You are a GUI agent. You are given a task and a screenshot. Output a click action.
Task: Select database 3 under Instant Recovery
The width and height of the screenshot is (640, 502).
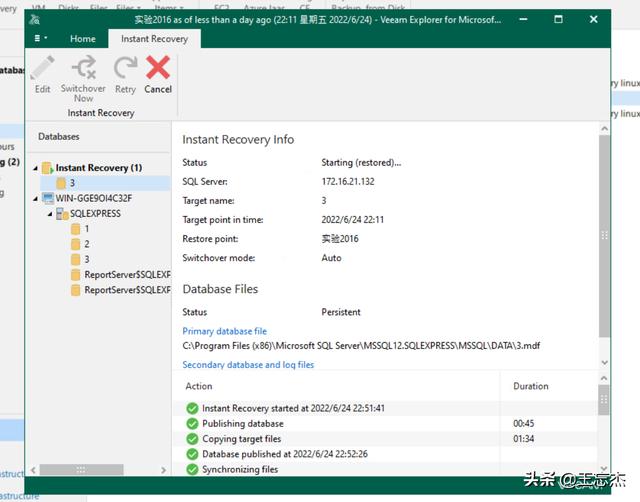click(72, 183)
